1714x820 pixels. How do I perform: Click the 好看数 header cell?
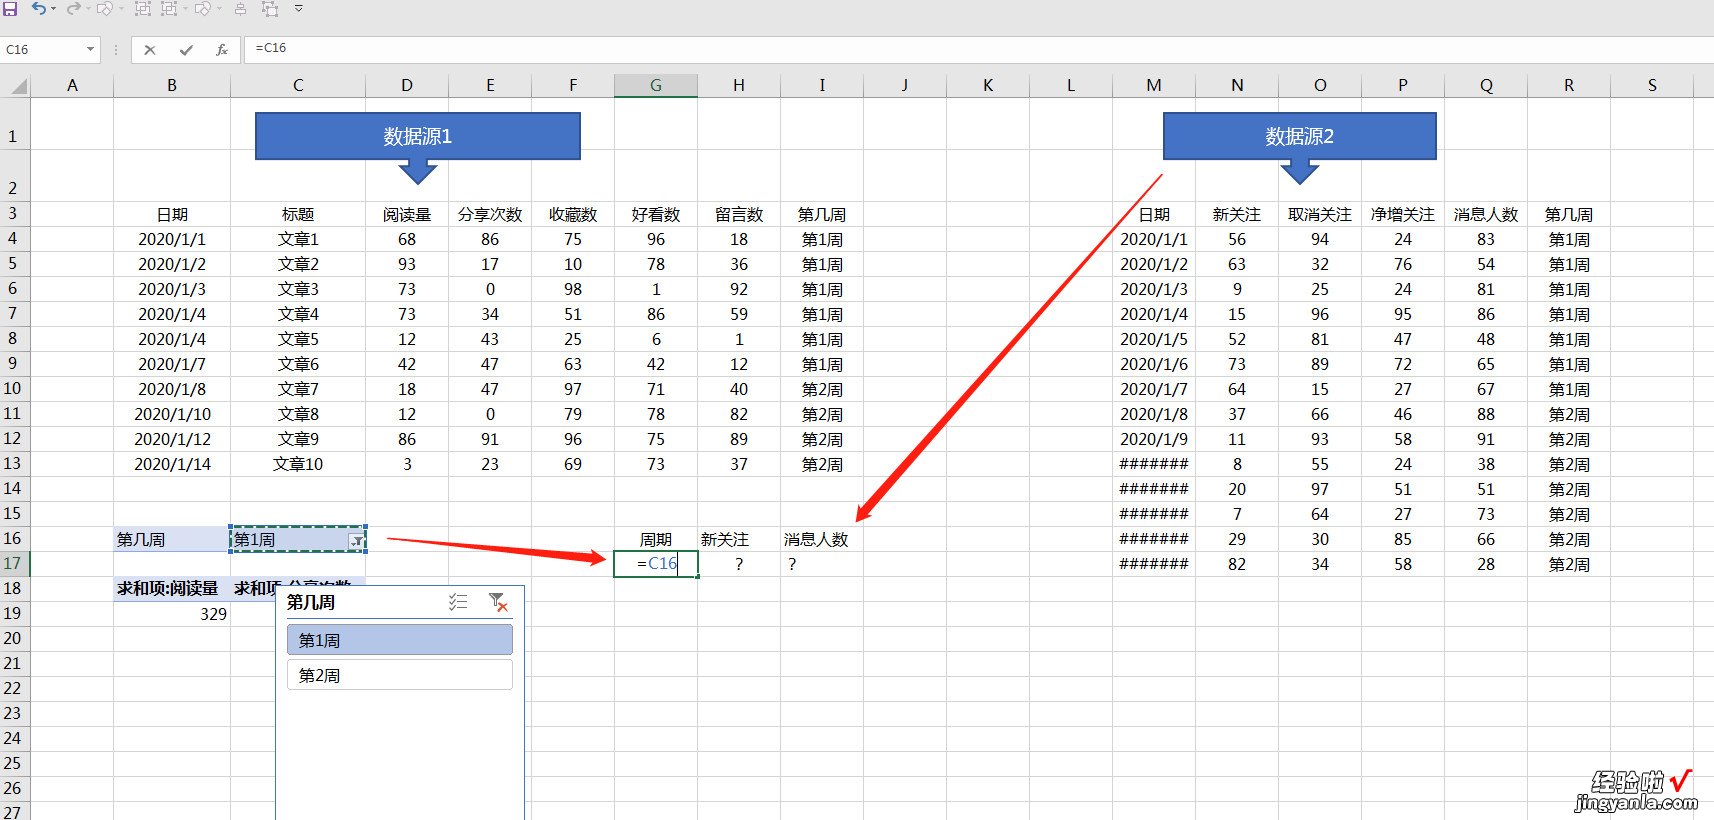tap(656, 215)
